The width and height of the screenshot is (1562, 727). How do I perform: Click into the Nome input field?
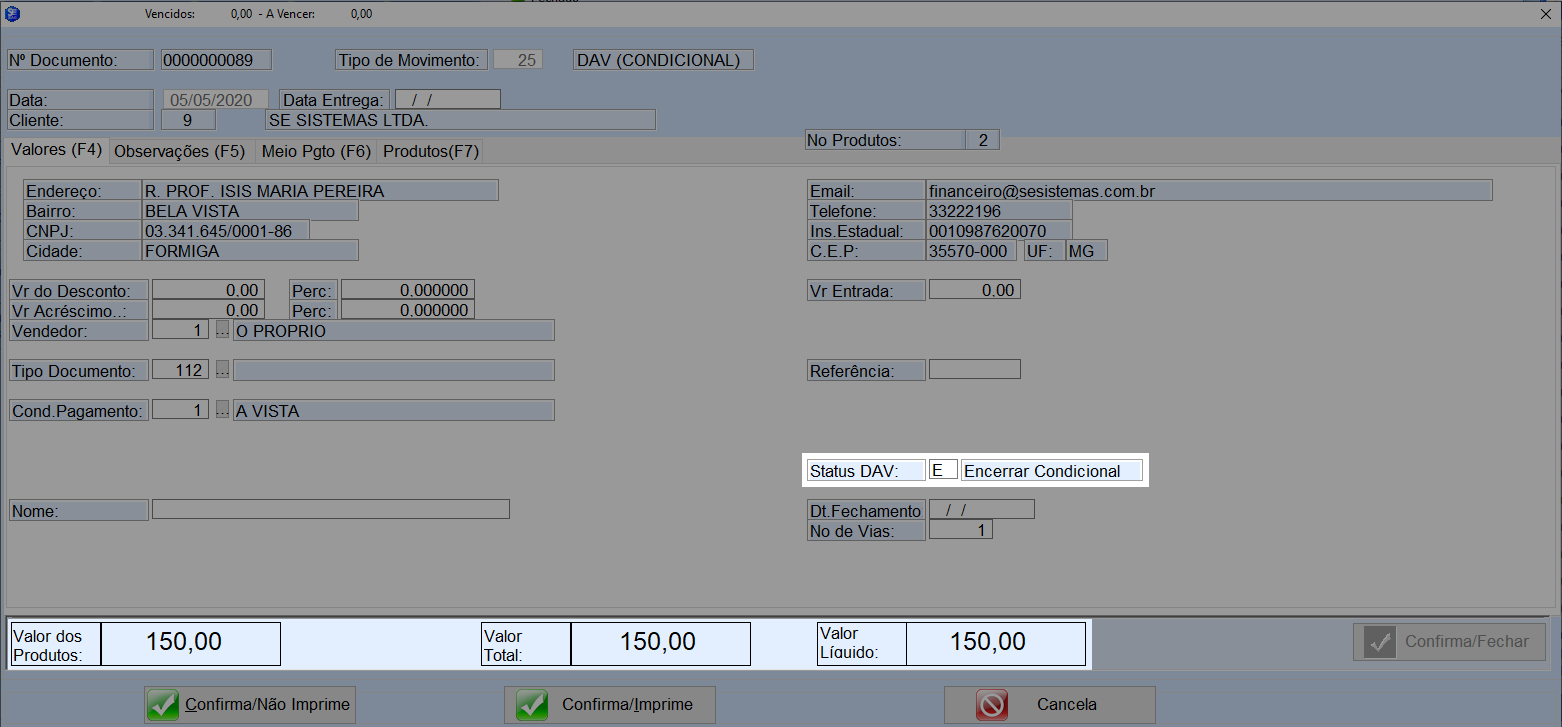click(x=330, y=509)
